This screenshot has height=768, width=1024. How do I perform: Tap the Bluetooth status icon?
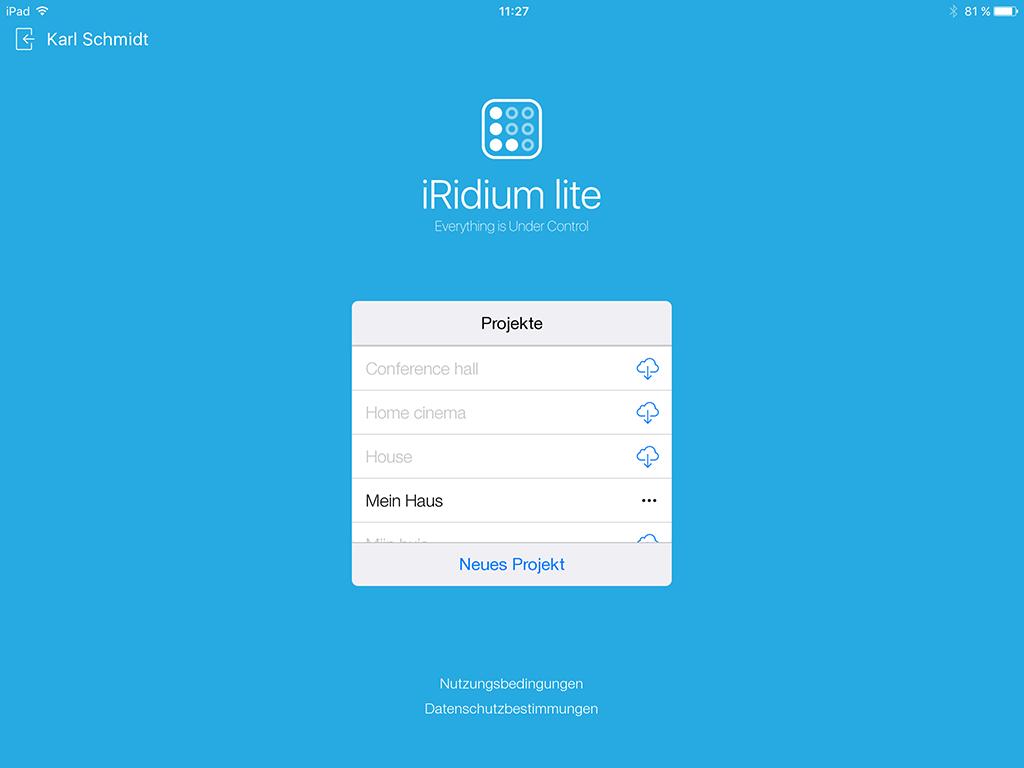953,11
